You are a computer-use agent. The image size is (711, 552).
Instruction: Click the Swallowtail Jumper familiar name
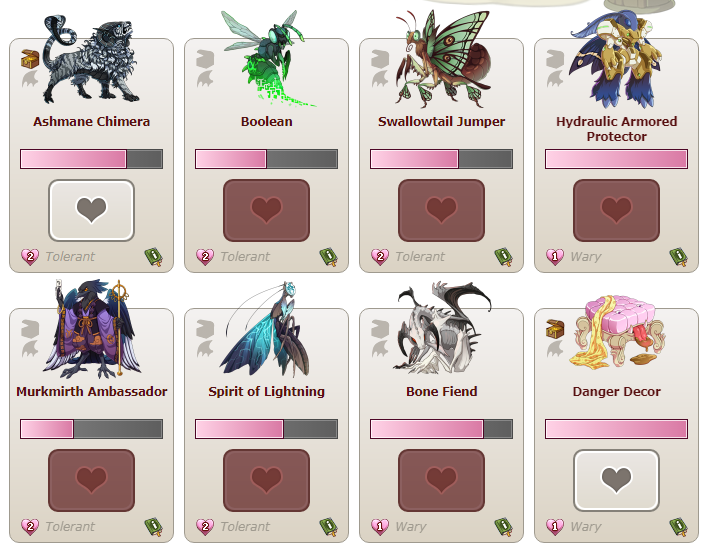click(442, 122)
